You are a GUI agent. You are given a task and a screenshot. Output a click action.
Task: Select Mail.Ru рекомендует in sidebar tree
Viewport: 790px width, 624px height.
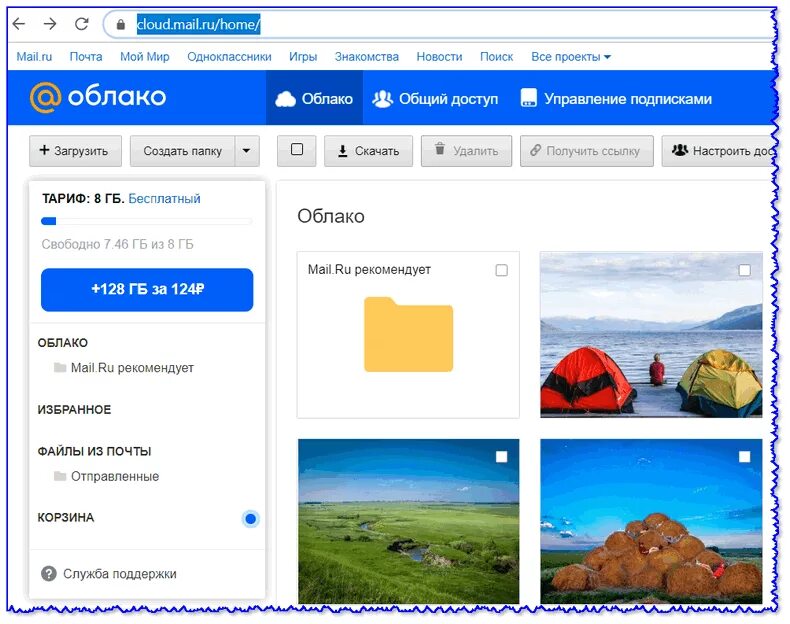[123, 368]
